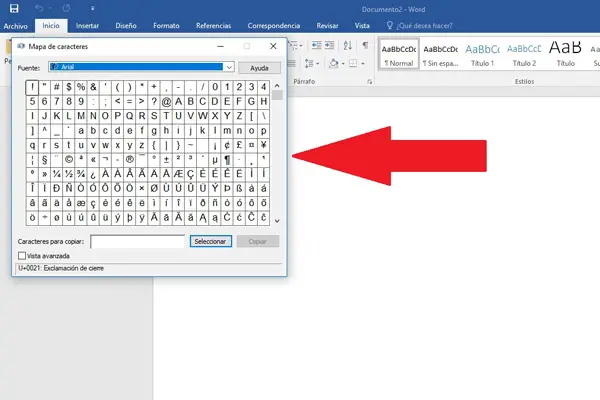This screenshot has width=600, height=400.
Task: Select the ½ fraction character cell
Action: point(68,174)
